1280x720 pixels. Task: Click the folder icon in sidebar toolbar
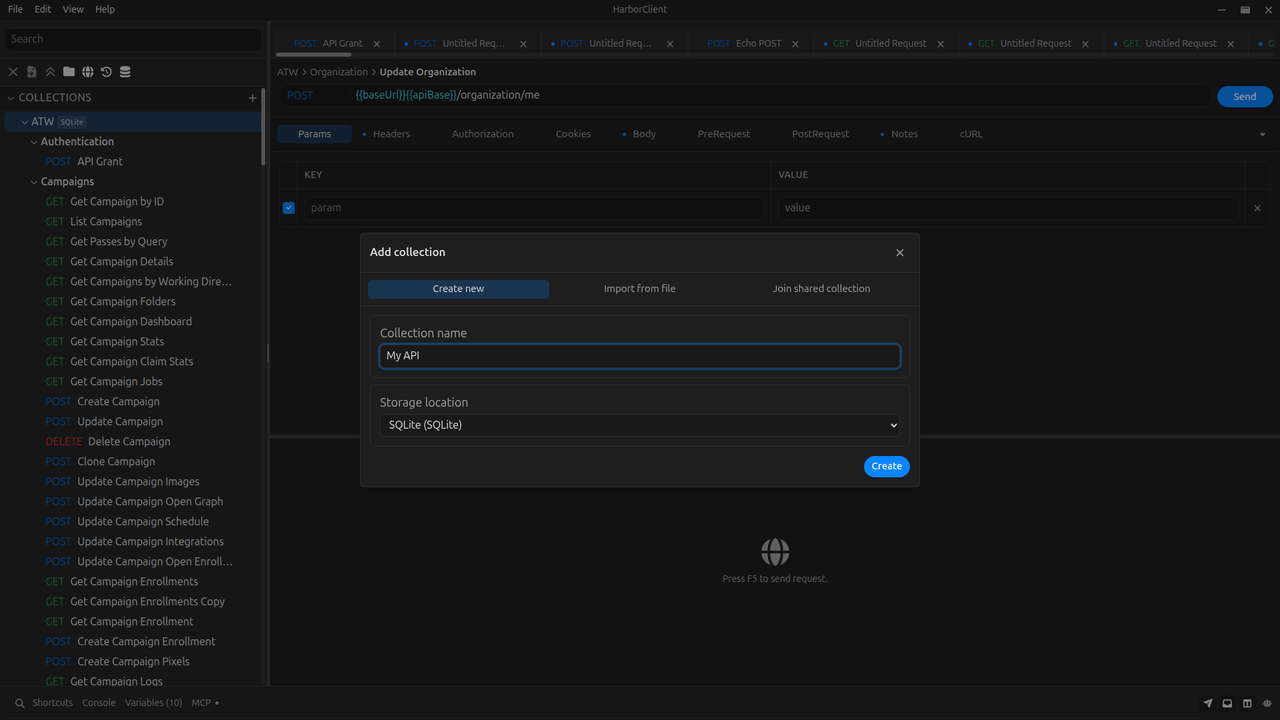pos(68,72)
